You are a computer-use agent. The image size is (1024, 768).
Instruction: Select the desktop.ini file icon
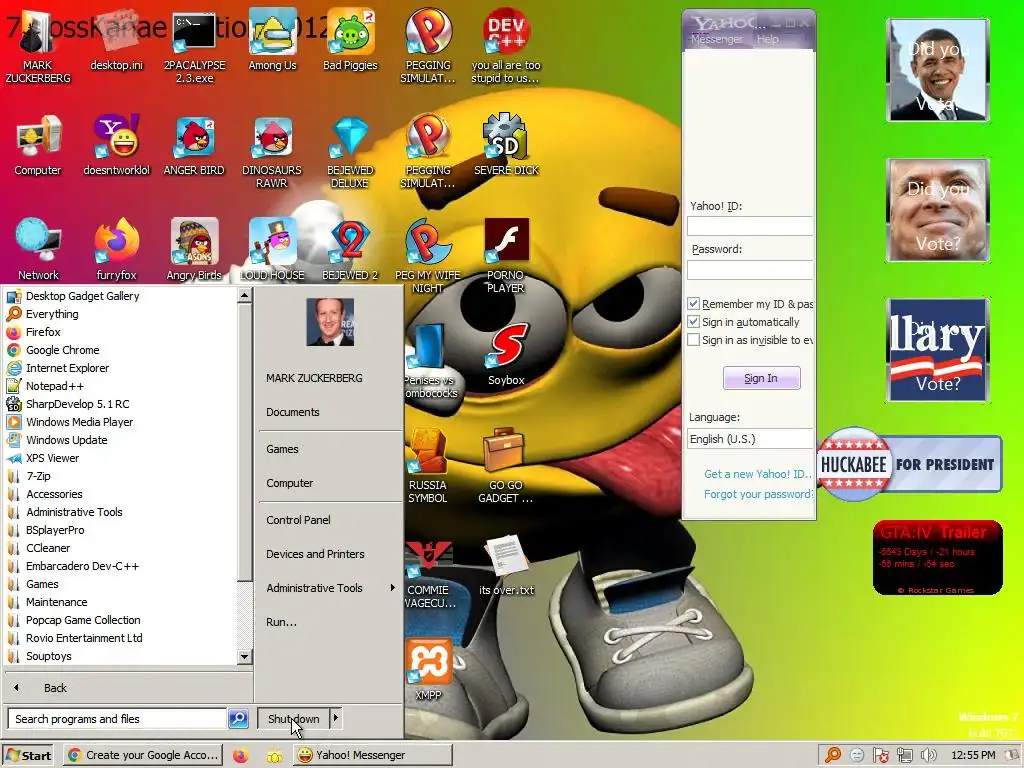coord(116,40)
